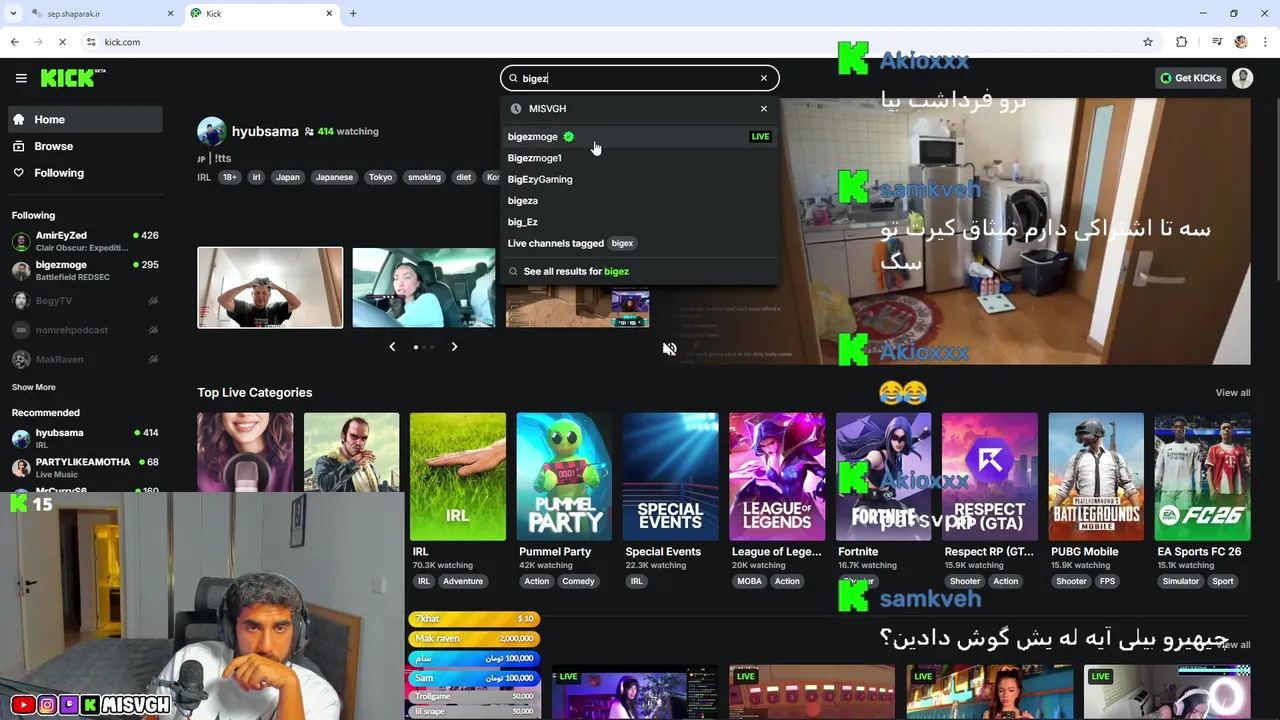
Task: Select second carousel thumbnail in car
Action: tap(424, 287)
